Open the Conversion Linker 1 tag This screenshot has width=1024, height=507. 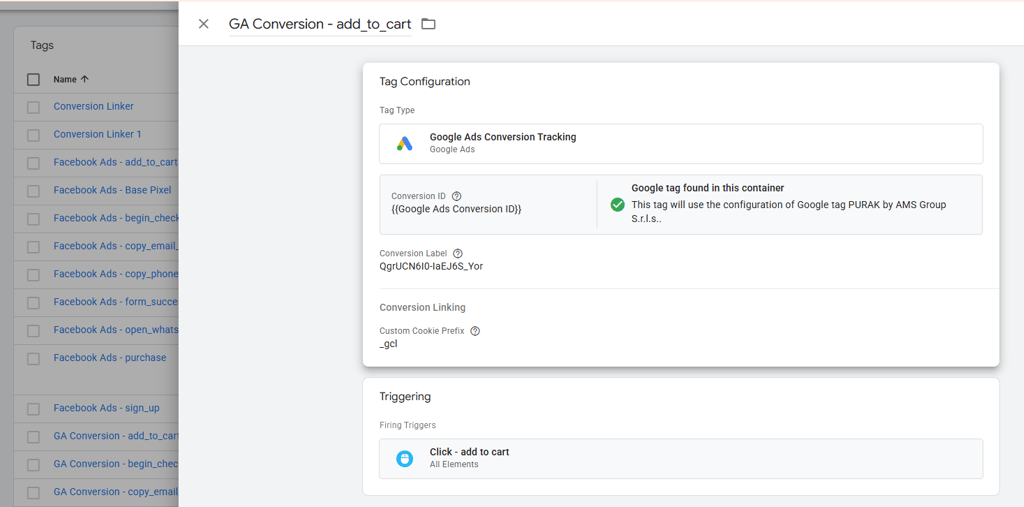[x=97, y=134]
